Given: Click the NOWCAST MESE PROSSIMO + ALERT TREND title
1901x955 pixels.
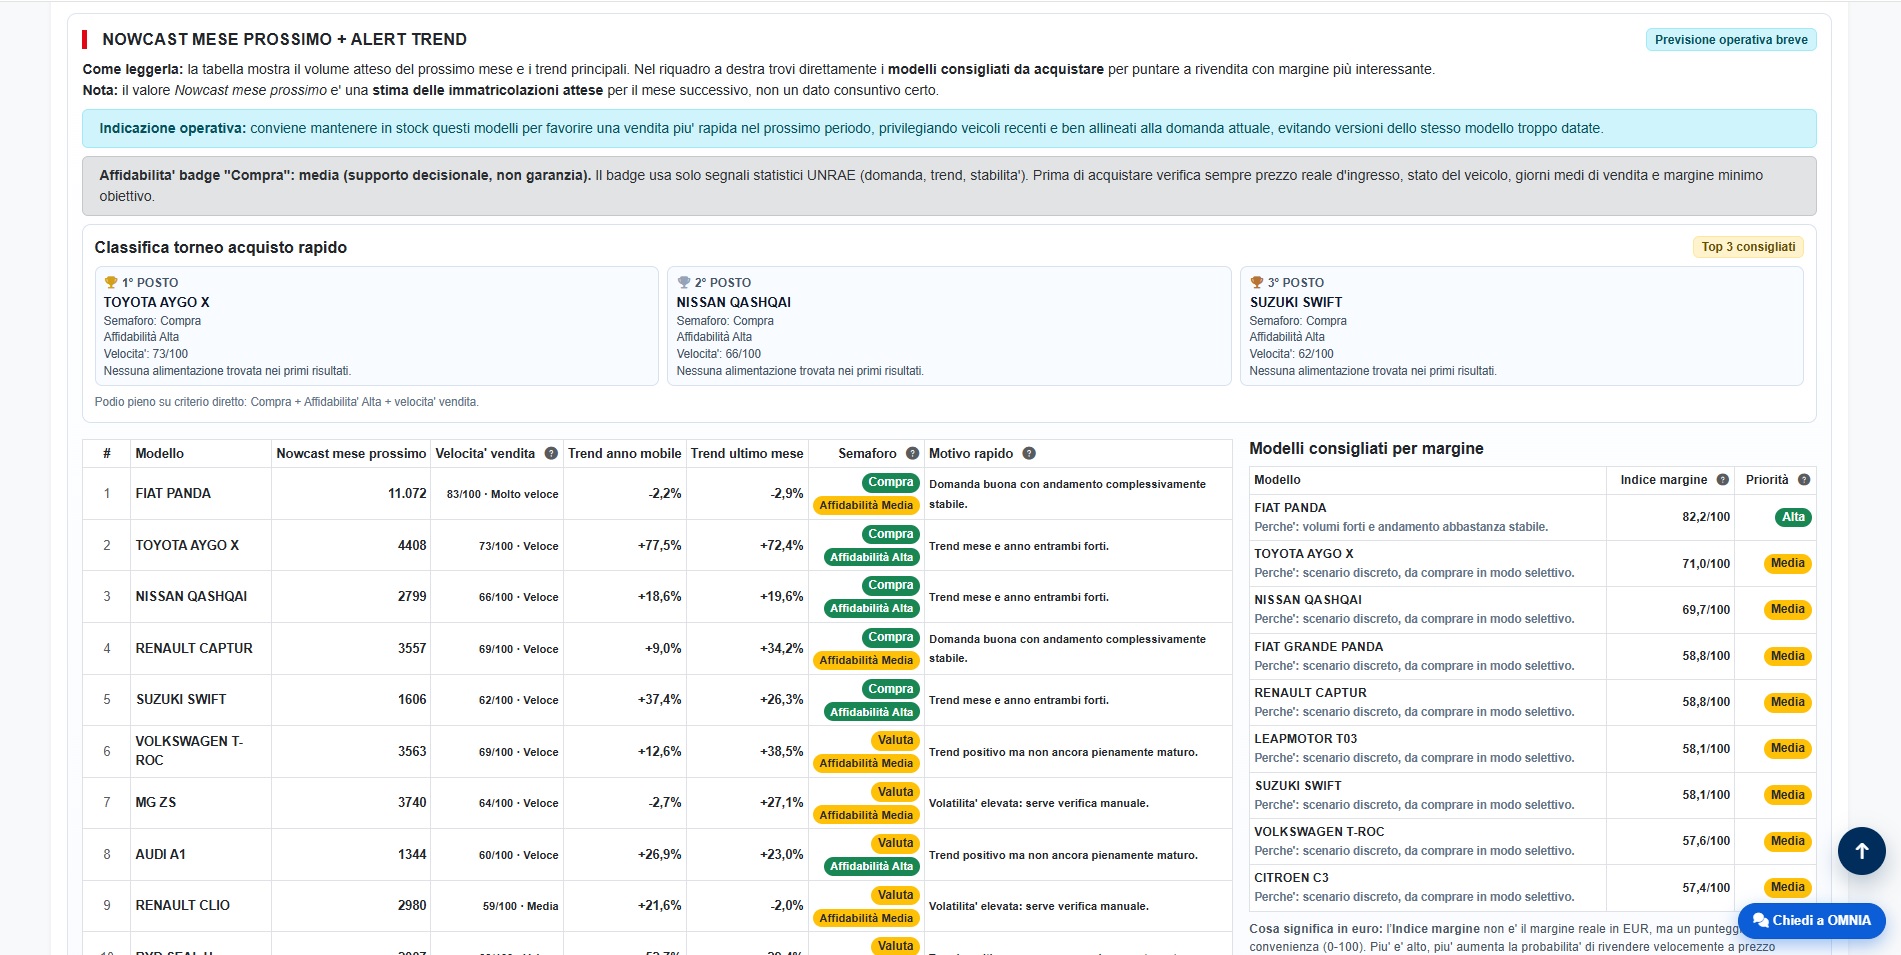Looking at the screenshot, I should [x=284, y=39].
